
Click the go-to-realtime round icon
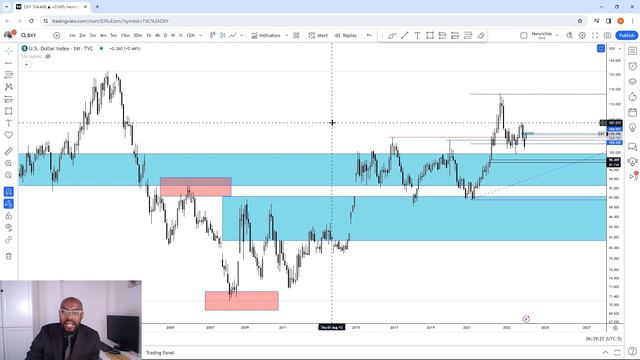[526, 319]
